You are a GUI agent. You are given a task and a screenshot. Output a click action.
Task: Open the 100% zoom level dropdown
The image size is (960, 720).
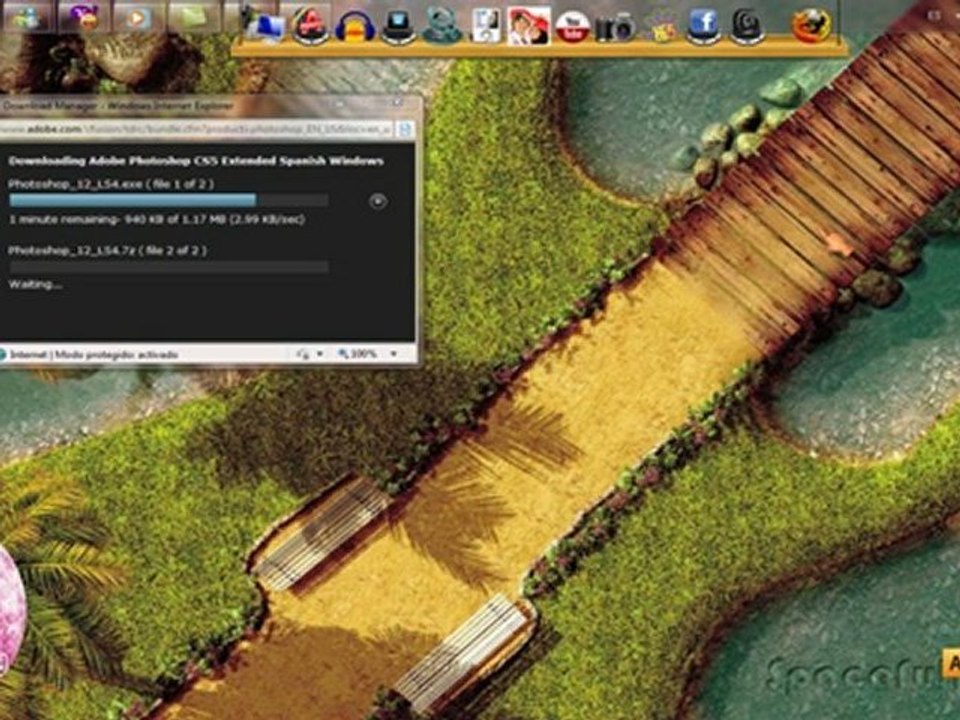tap(394, 354)
